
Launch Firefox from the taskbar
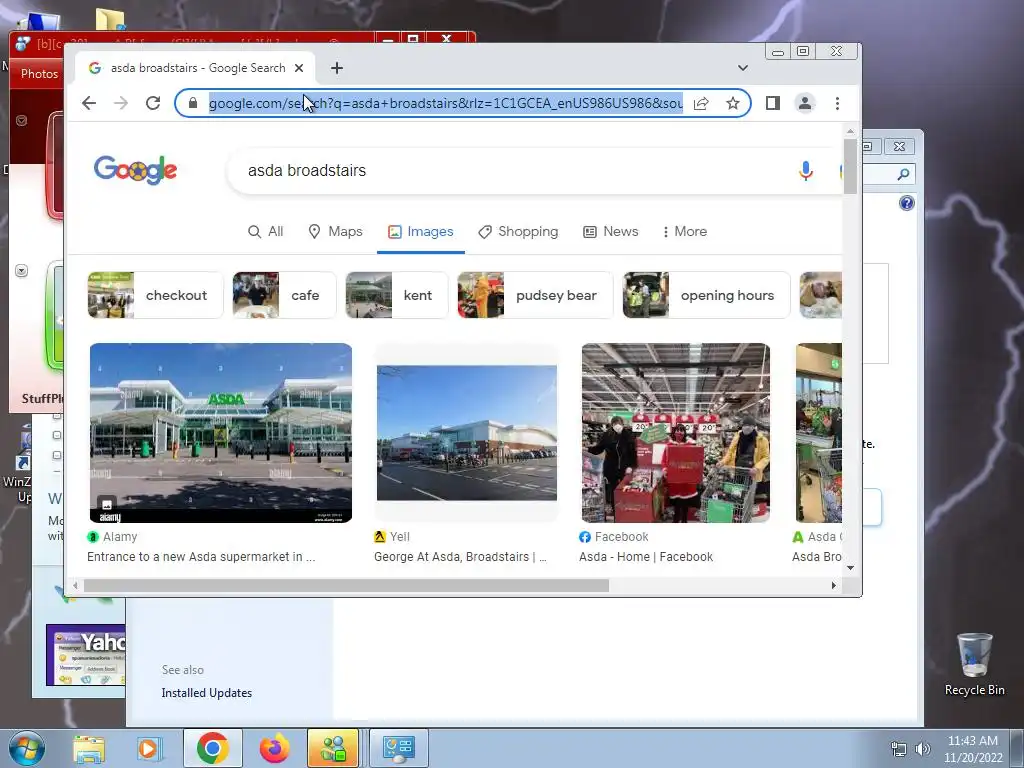tap(274, 748)
